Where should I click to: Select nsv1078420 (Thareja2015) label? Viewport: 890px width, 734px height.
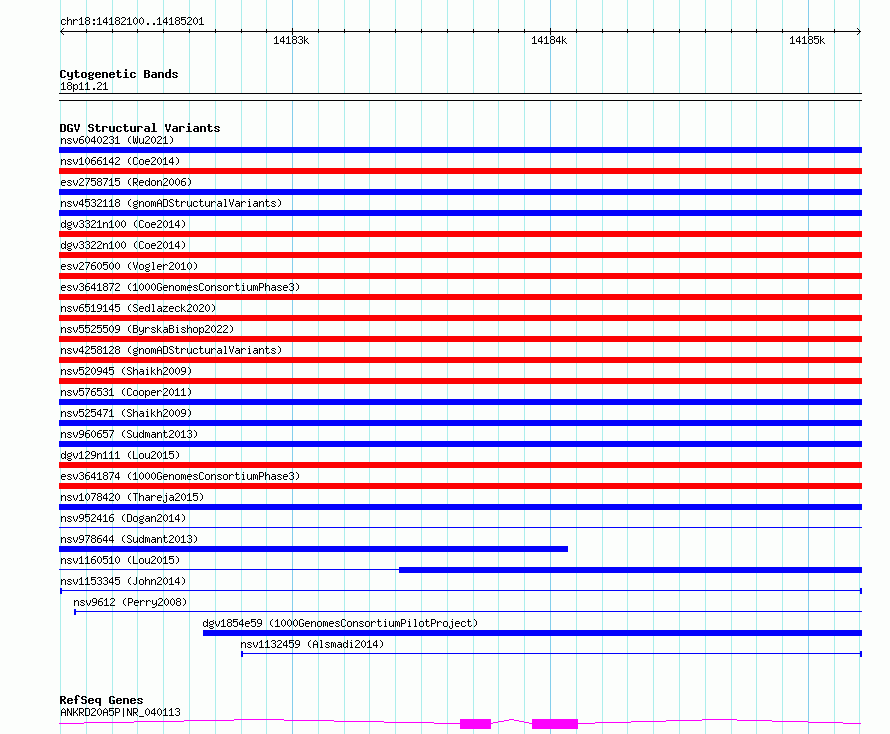(132, 497)
